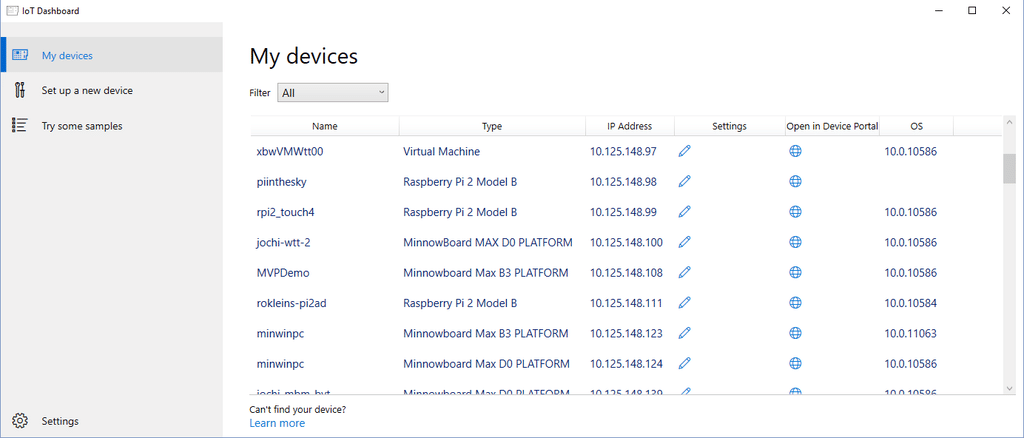Open Device Portal globe for 10.125.148.123
Viewport: 1024px width, 438px height.
coord(795,333)
